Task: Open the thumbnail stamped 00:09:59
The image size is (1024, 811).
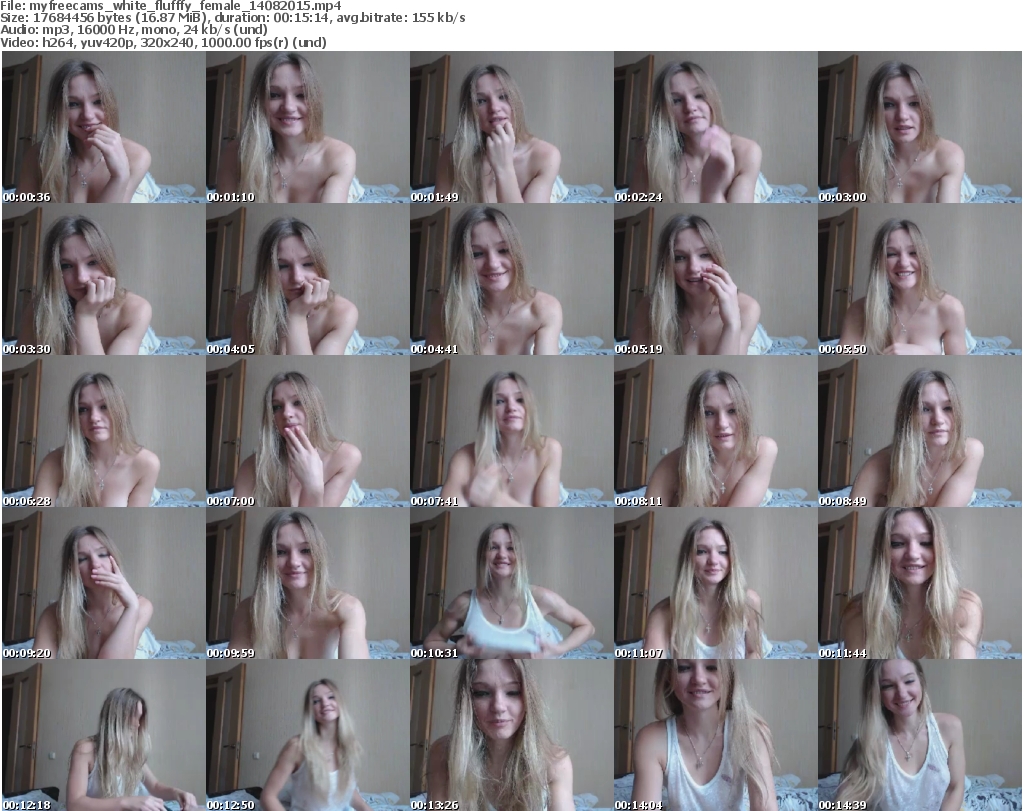Action: [308, 584]
